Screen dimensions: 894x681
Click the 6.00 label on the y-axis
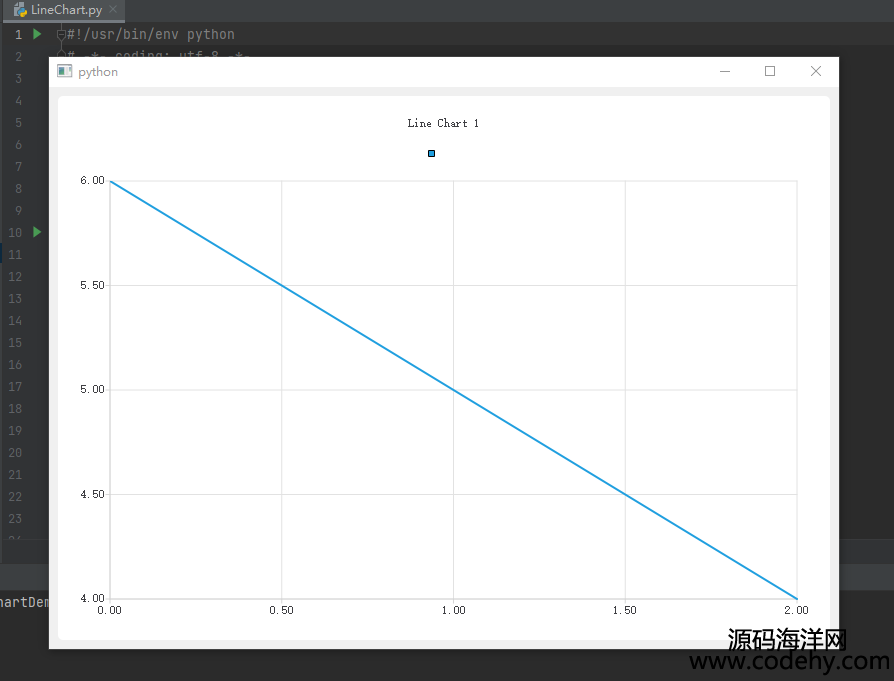coord(92,180)
